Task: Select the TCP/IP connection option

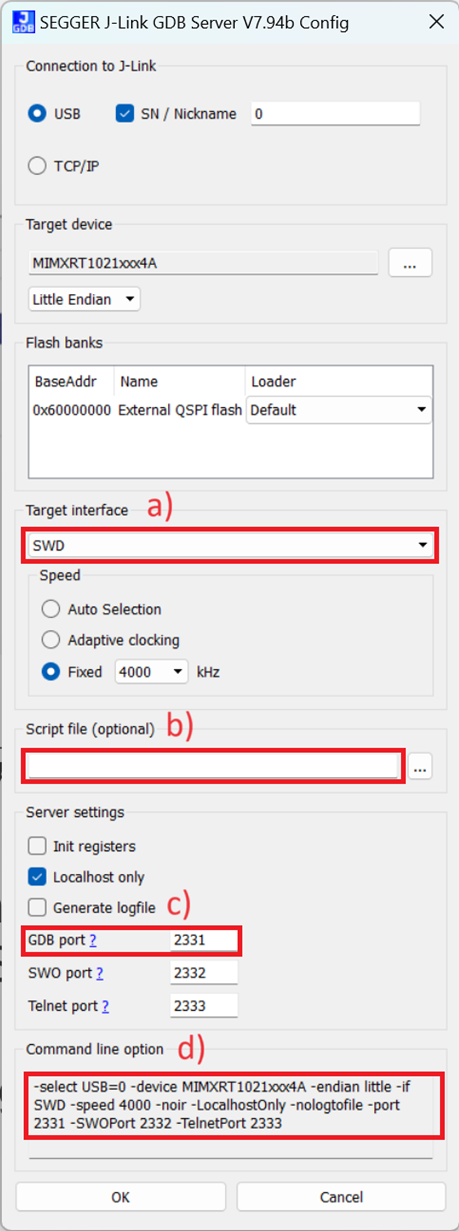Action: (x=37, y=166)
